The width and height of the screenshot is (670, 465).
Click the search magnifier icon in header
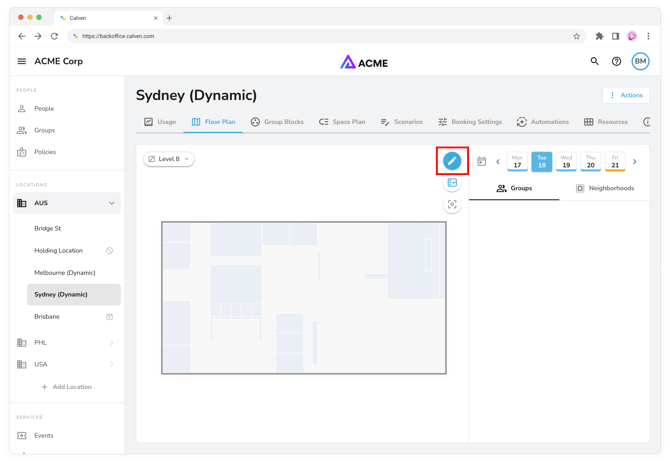(594, 62)
